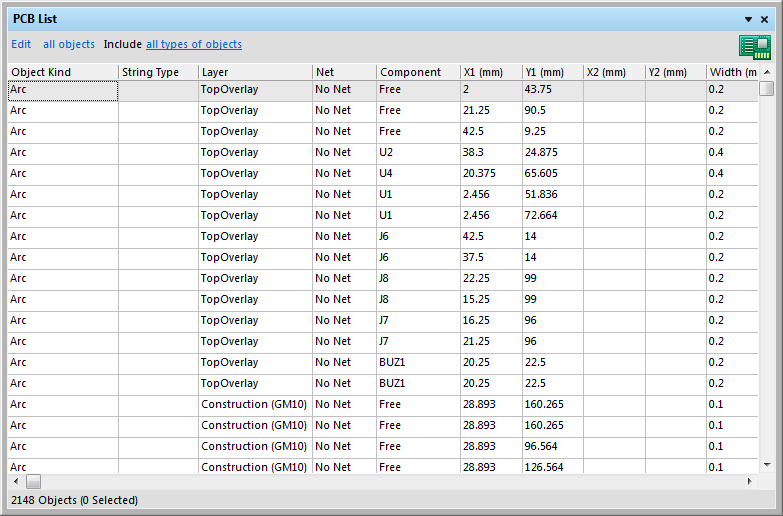Viewport: 783px width, 516px height.
Task: Click X1 value 15.25 in J8 row
Action: click(491, 300)
